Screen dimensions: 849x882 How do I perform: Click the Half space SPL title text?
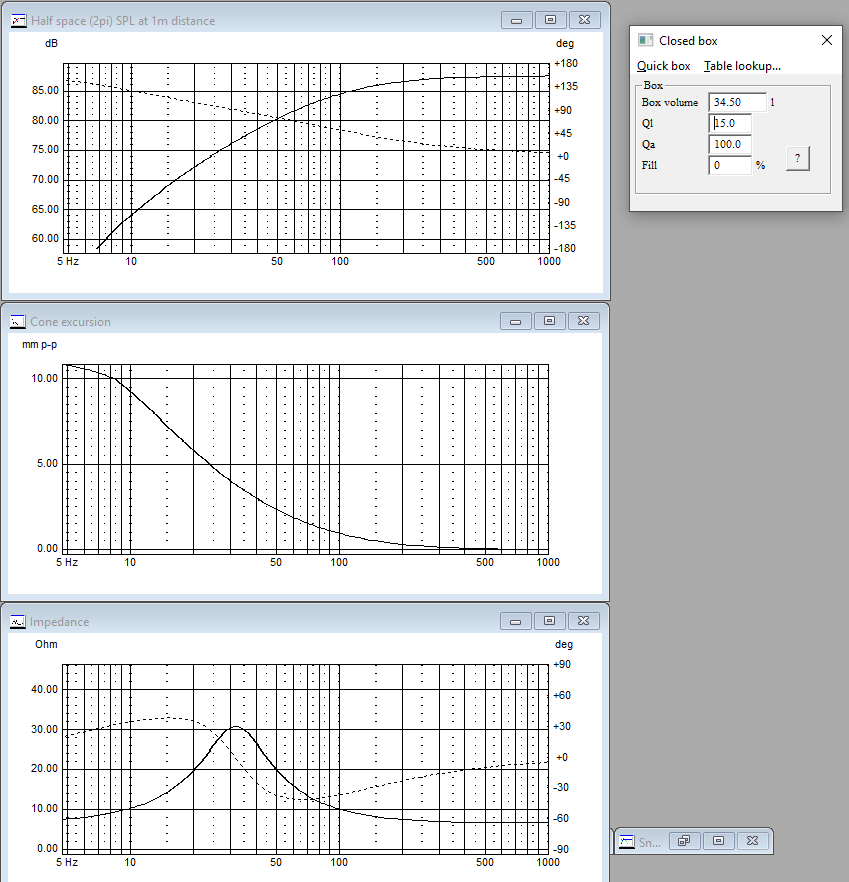[123, 21]
